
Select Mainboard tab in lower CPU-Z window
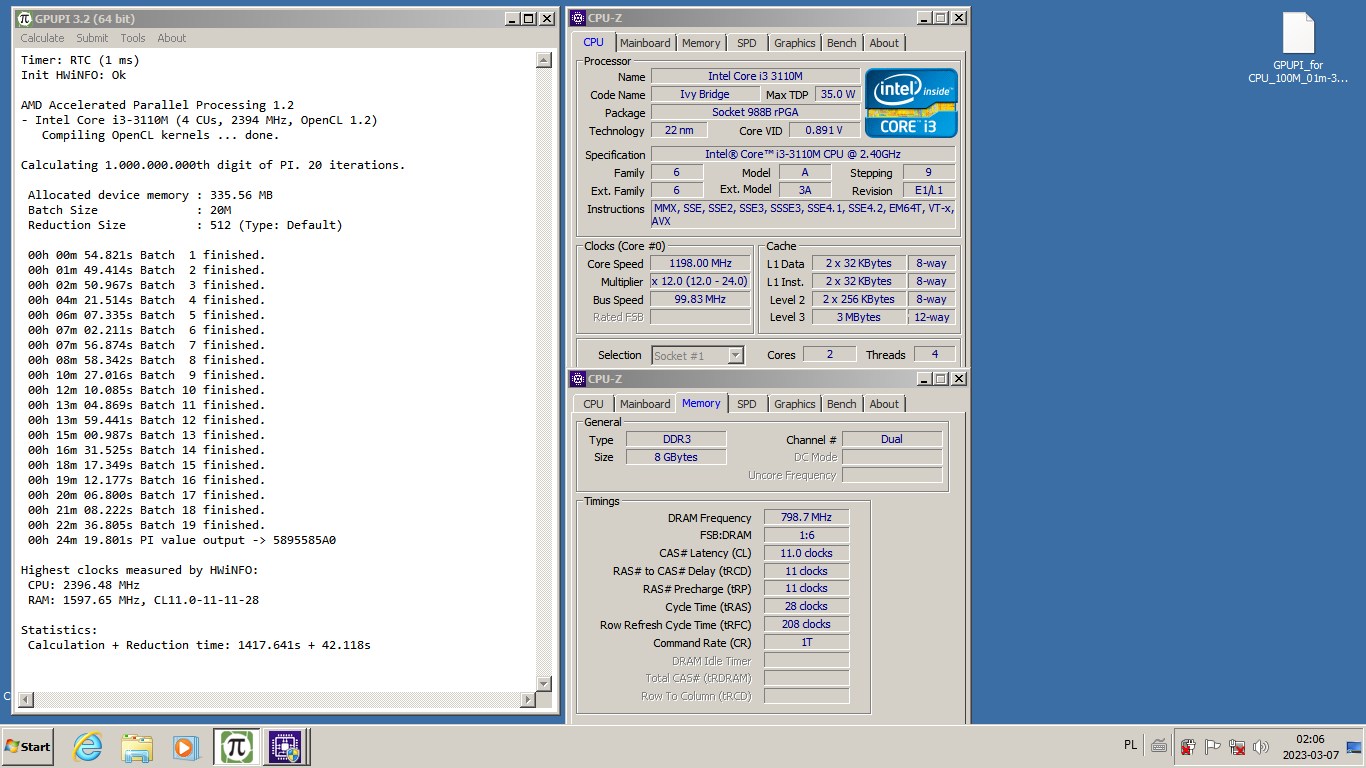click(645, 404)
